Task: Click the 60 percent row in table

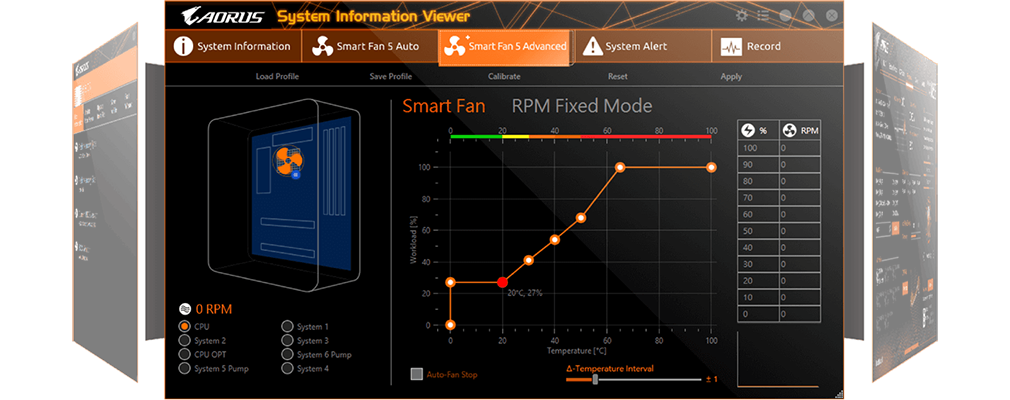Action: [779, 214]
